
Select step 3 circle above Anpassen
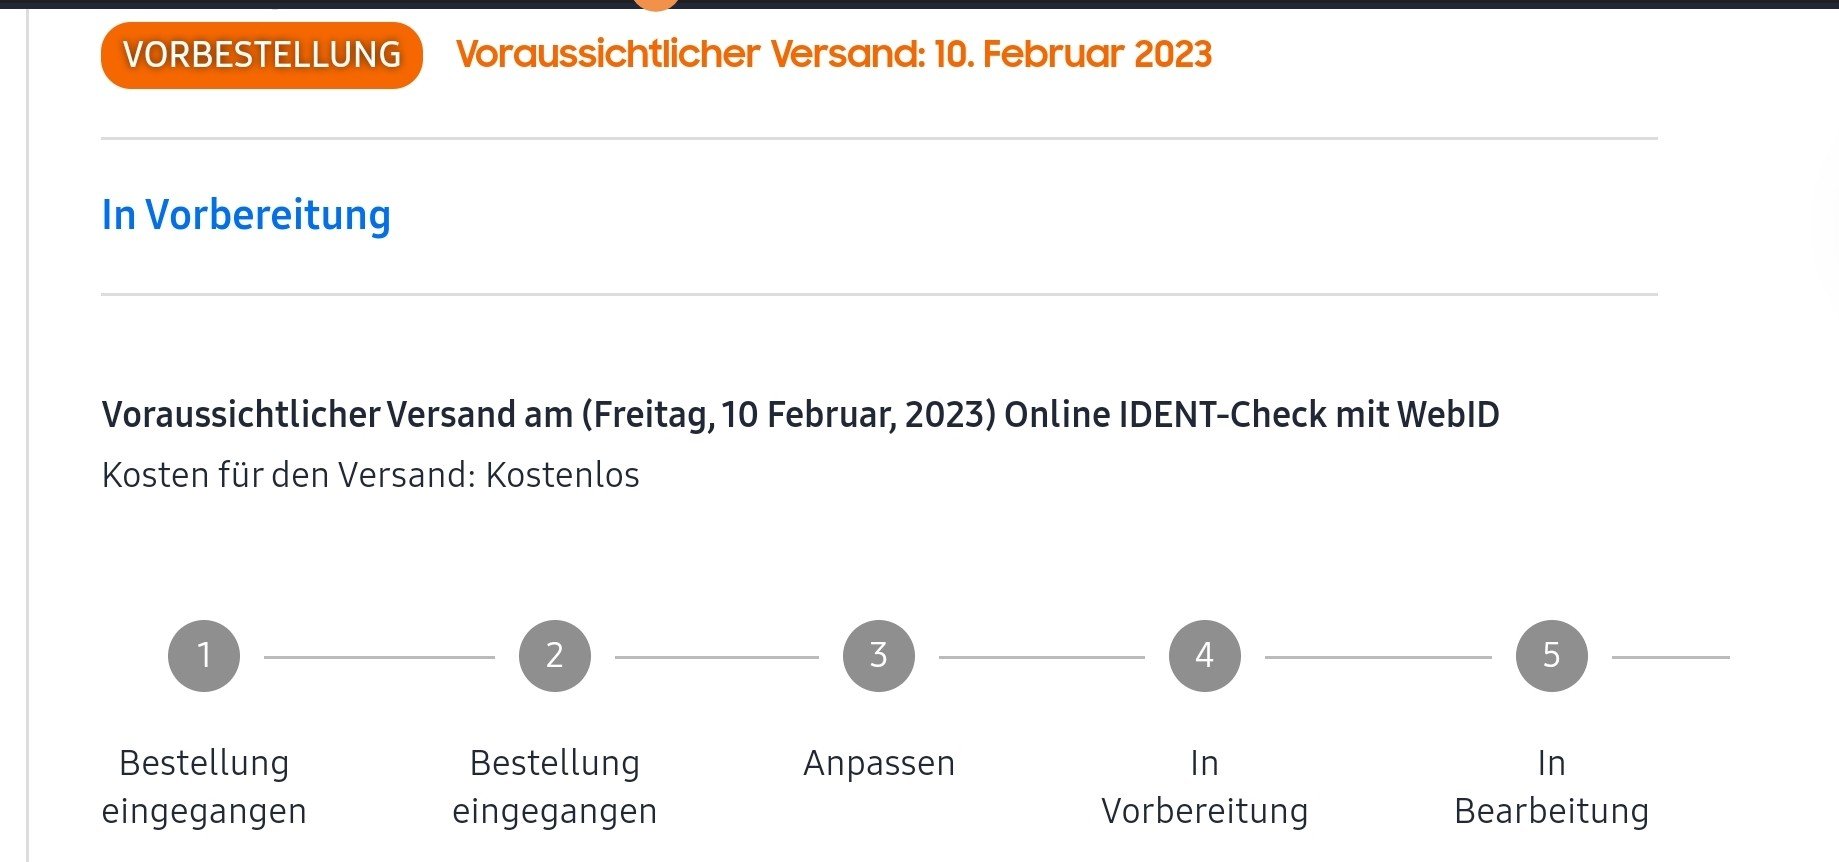click(x=879, y=656)
